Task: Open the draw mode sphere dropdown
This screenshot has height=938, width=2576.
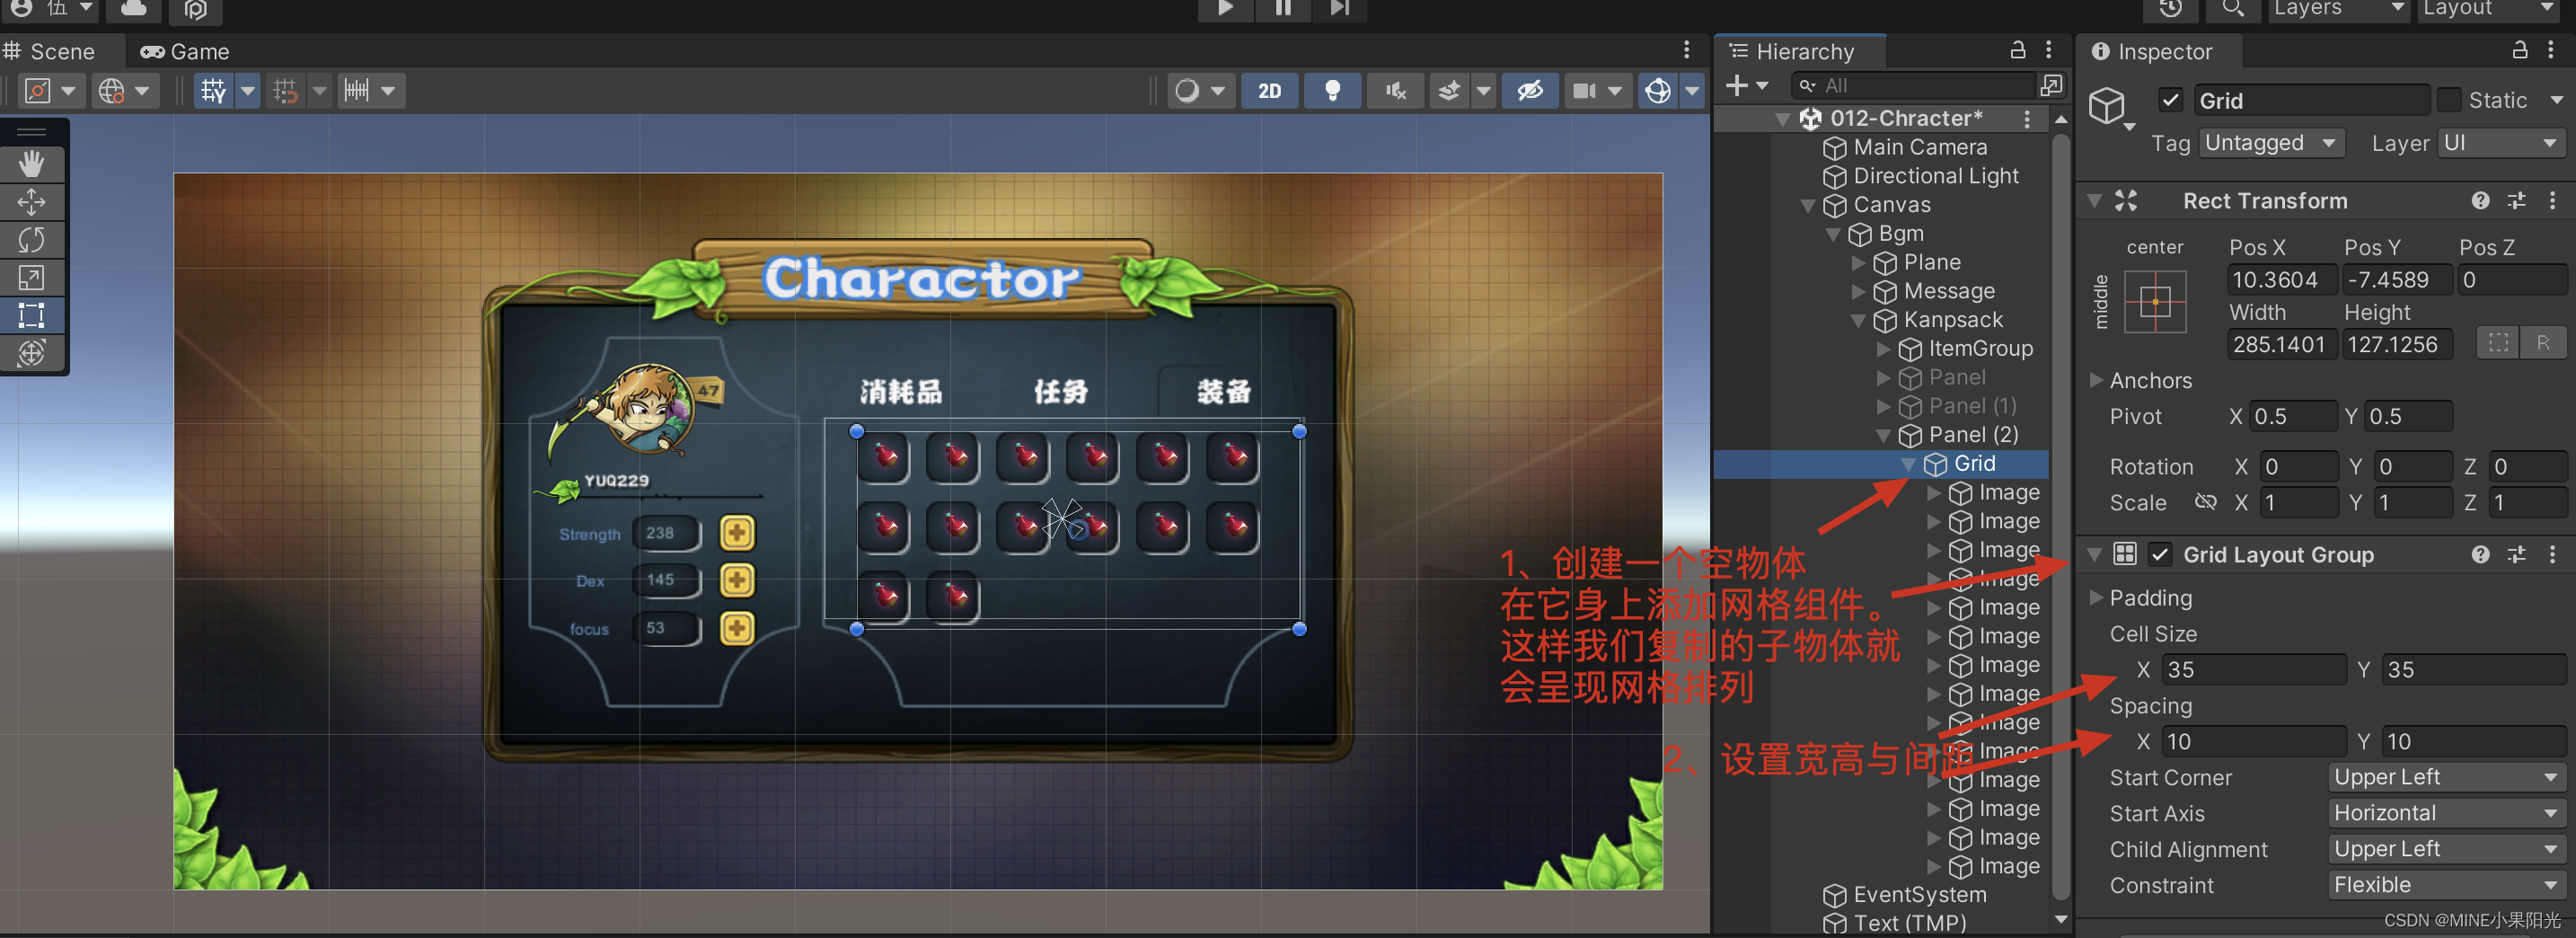Action: [x=1200, y=91]
